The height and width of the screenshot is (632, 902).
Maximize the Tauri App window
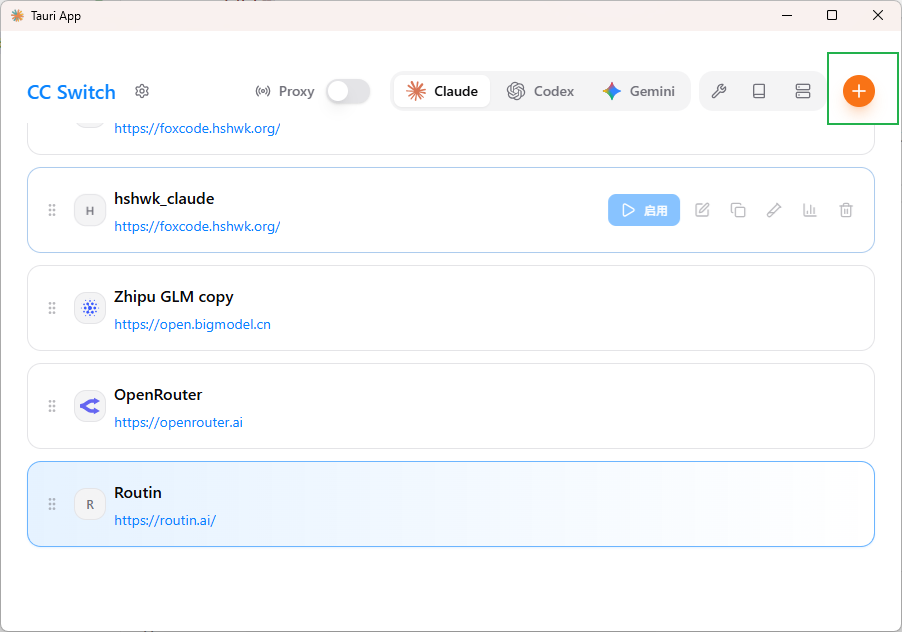click(x=832, y=15)
